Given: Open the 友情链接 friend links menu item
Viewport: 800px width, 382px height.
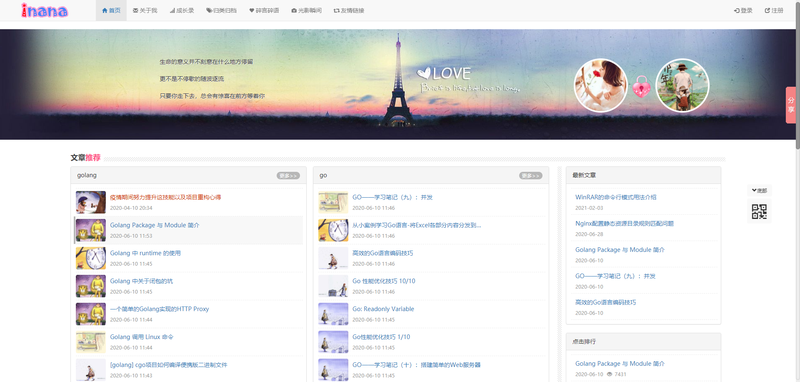Looking at the screenshot, I should pyautogui.click(x=349, y=10).
